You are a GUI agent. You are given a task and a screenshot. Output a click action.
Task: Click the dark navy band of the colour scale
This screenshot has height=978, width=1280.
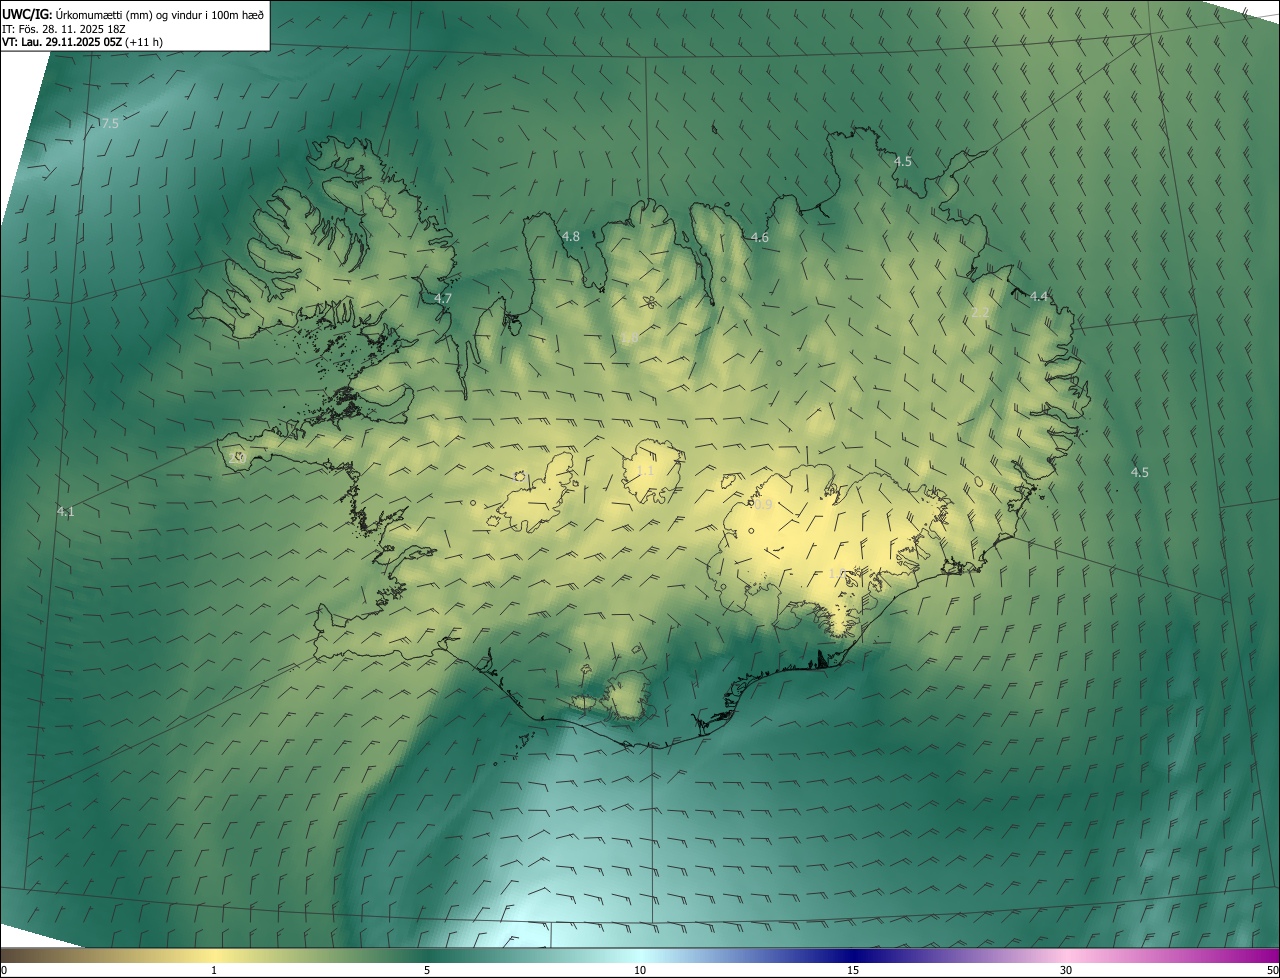click(853, 955)
